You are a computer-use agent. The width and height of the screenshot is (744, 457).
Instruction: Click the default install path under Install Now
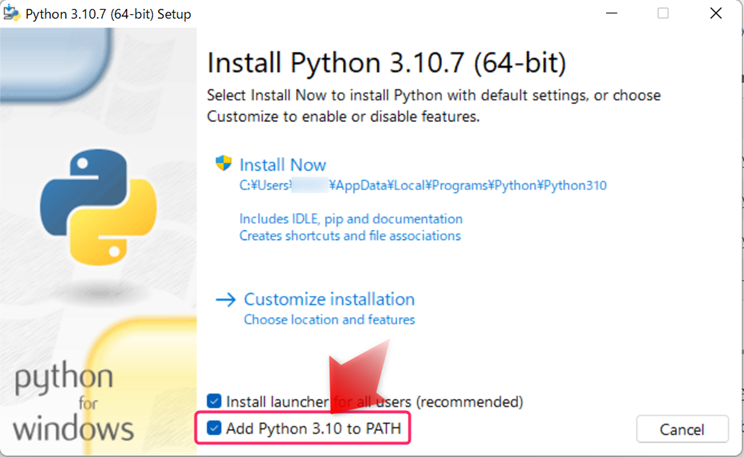(422, 186)
